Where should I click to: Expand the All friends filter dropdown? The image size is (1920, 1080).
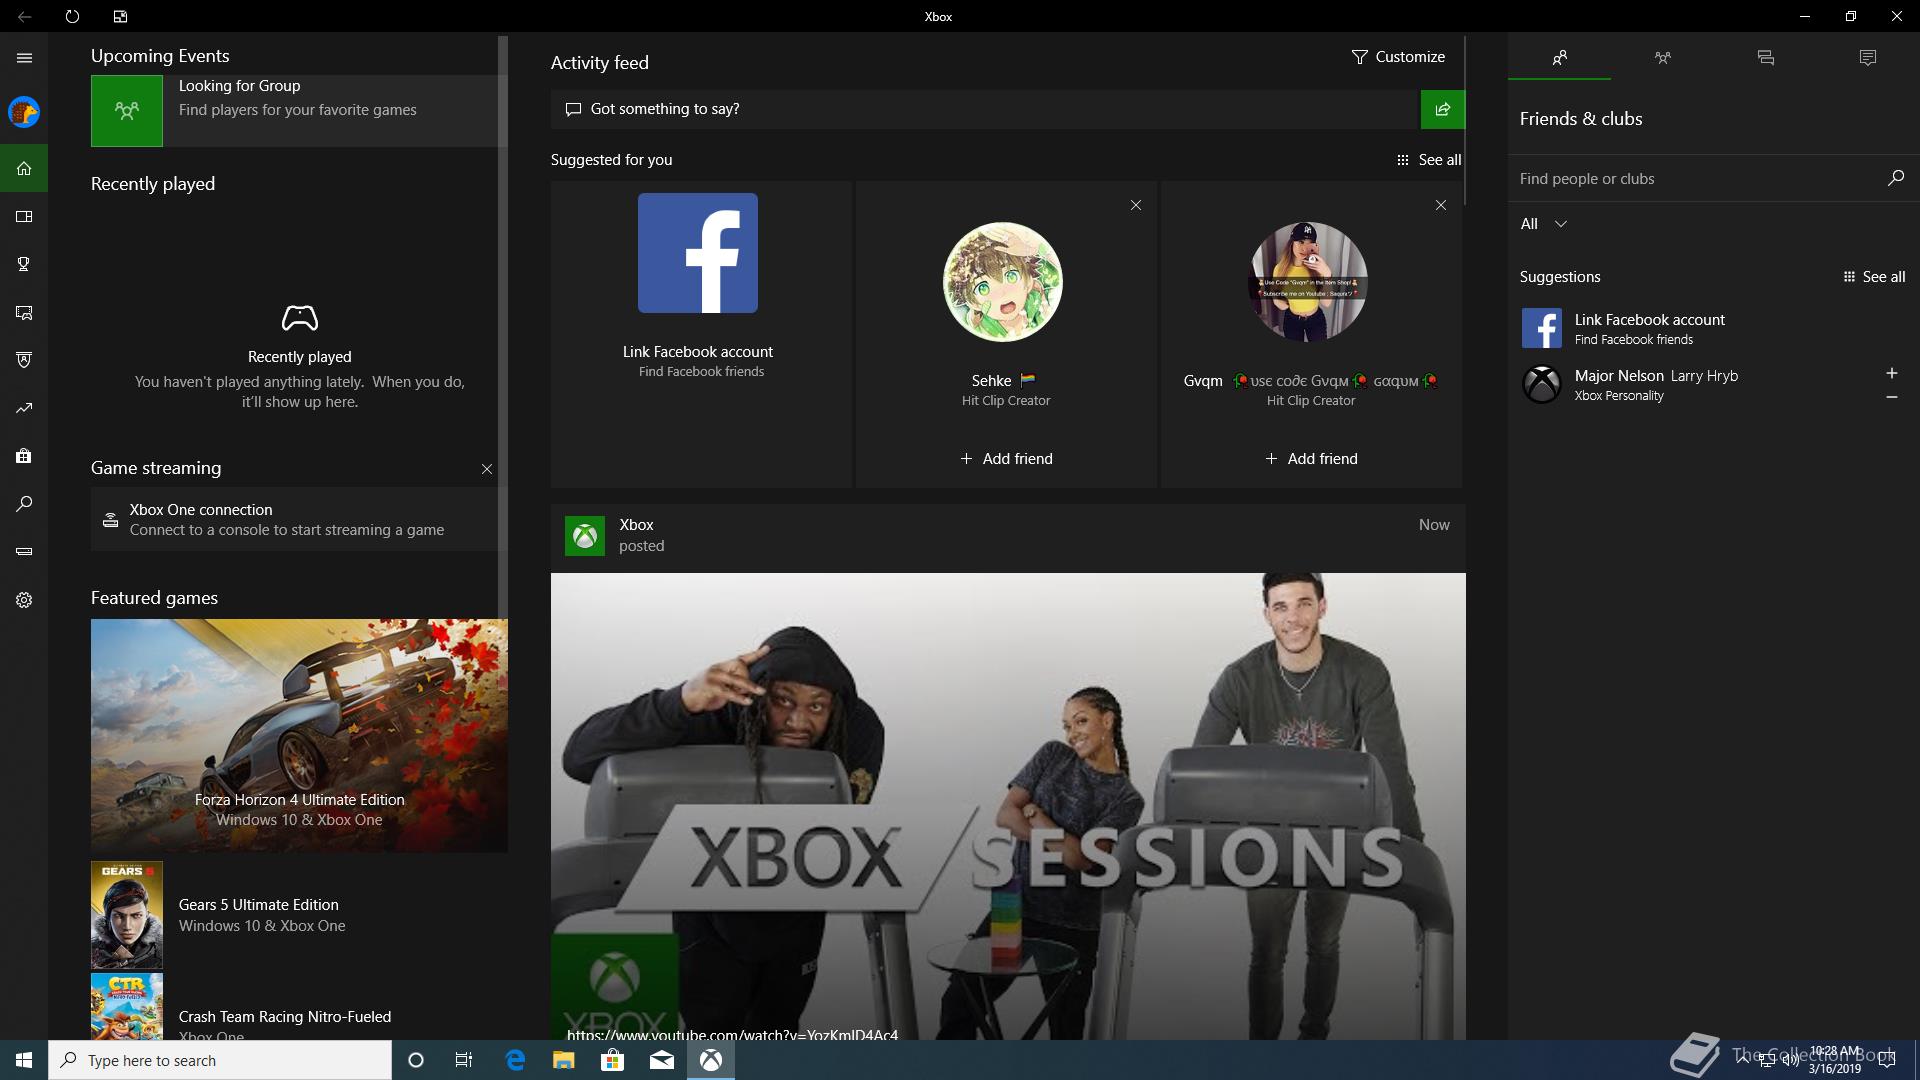point(1544,224)
